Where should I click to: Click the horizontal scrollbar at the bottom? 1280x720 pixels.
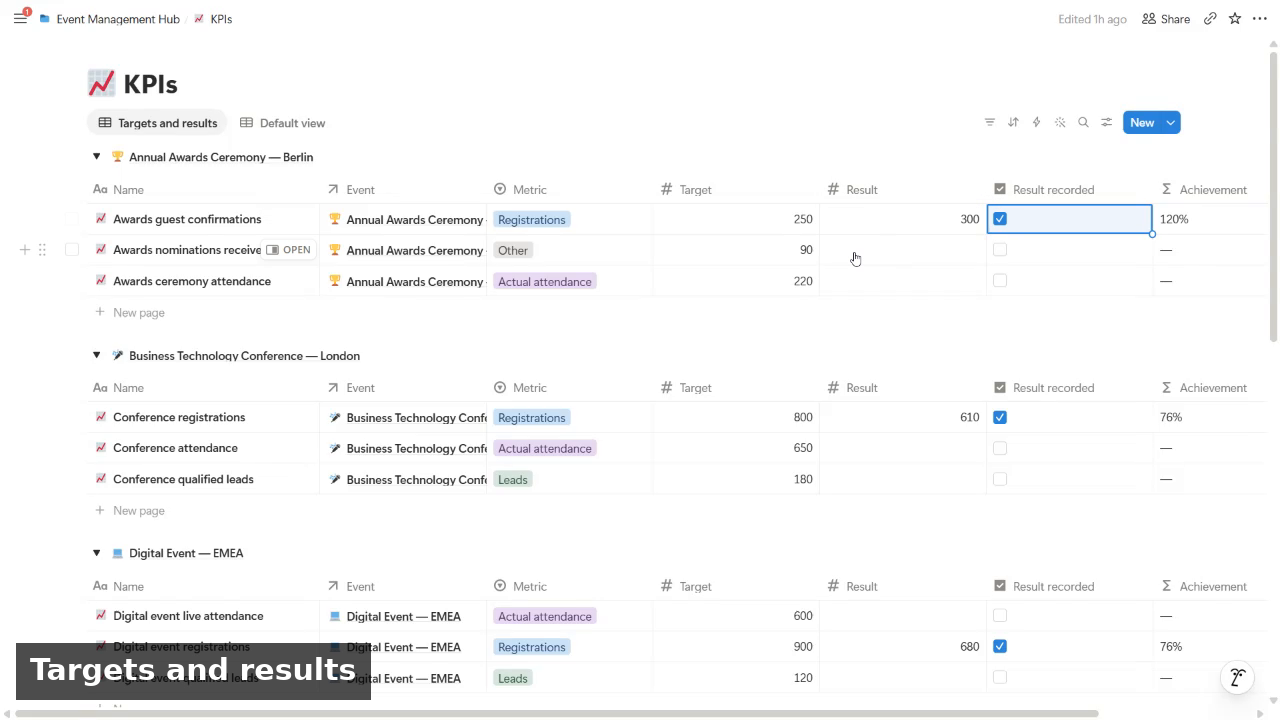(557, 713)
